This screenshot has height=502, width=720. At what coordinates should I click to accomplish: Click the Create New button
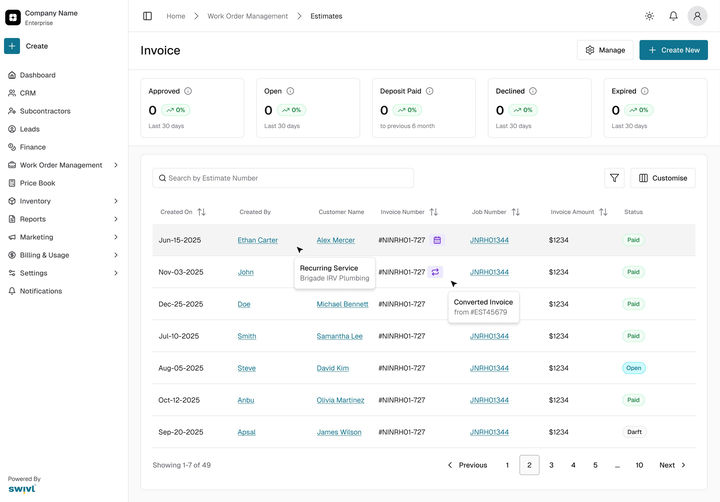click(x=673, y=50)
